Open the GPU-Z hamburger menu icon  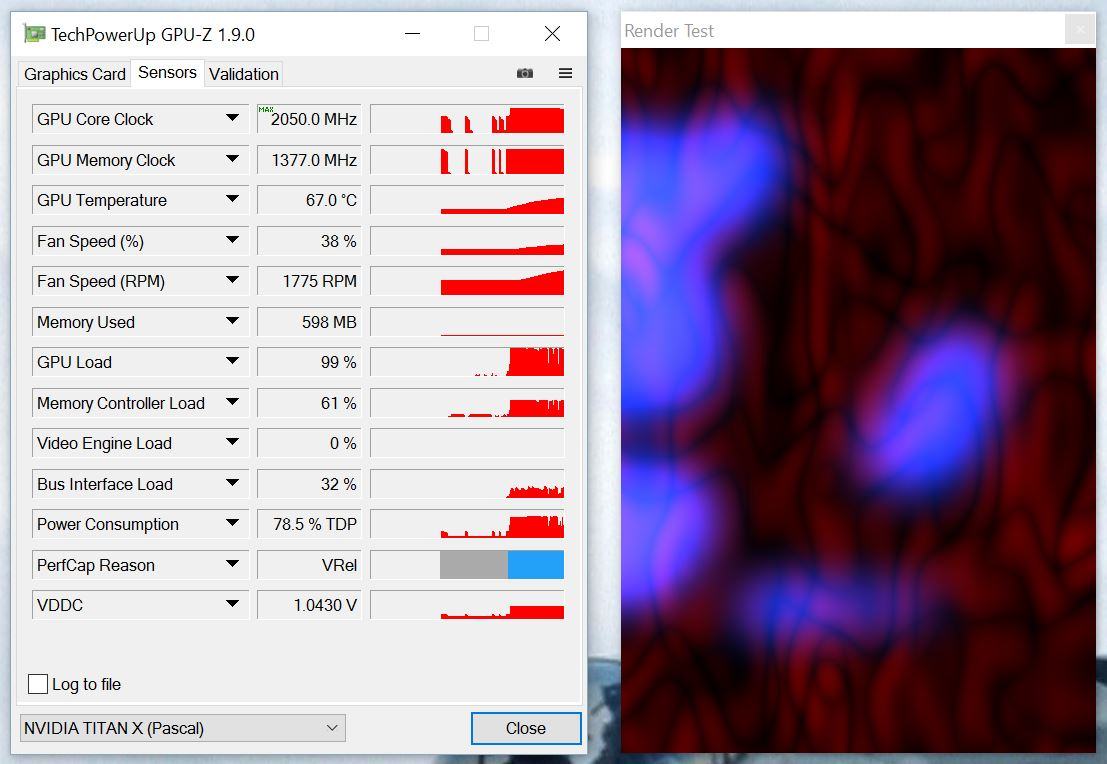(x=566, y=73)
